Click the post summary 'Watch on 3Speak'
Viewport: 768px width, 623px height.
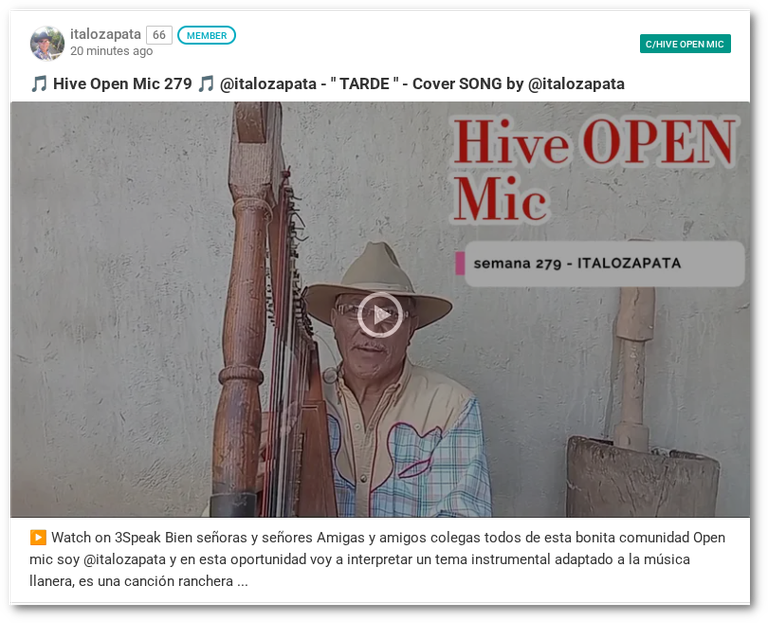click(x=377, y=559)
